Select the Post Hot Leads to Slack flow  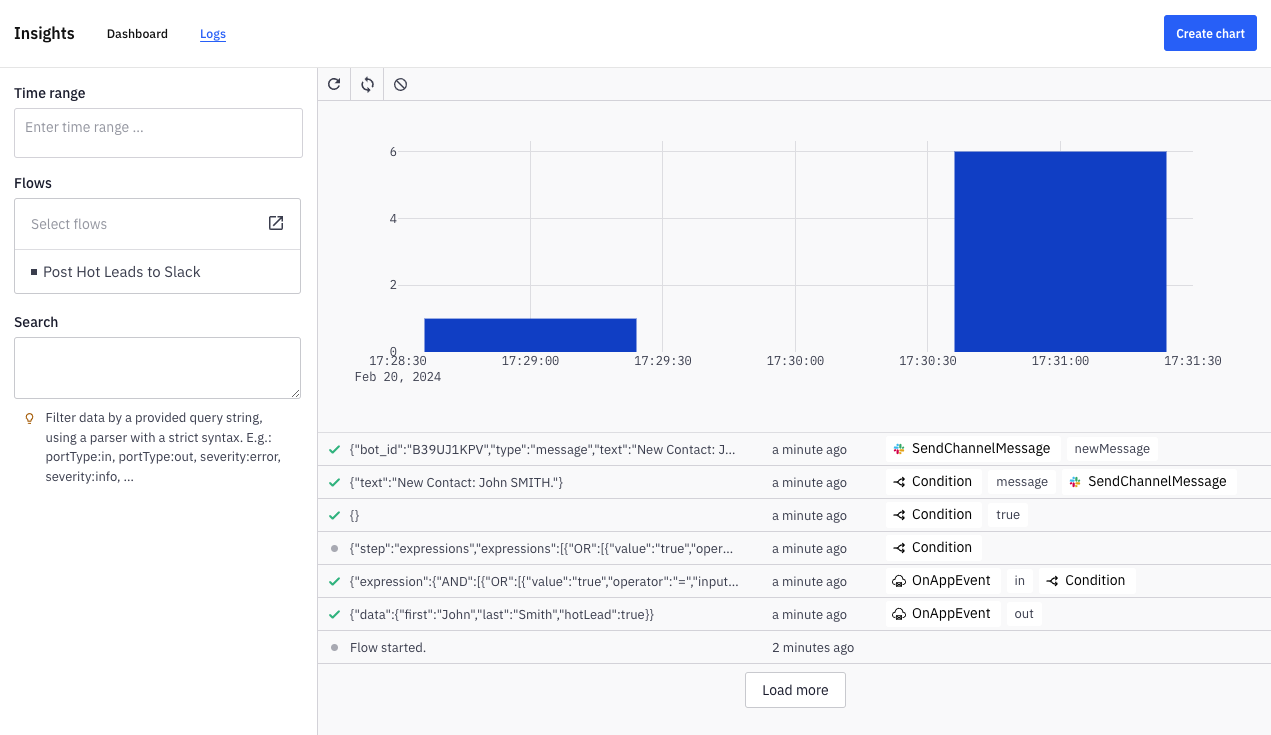pyautogui.click(x=121, y=272)
